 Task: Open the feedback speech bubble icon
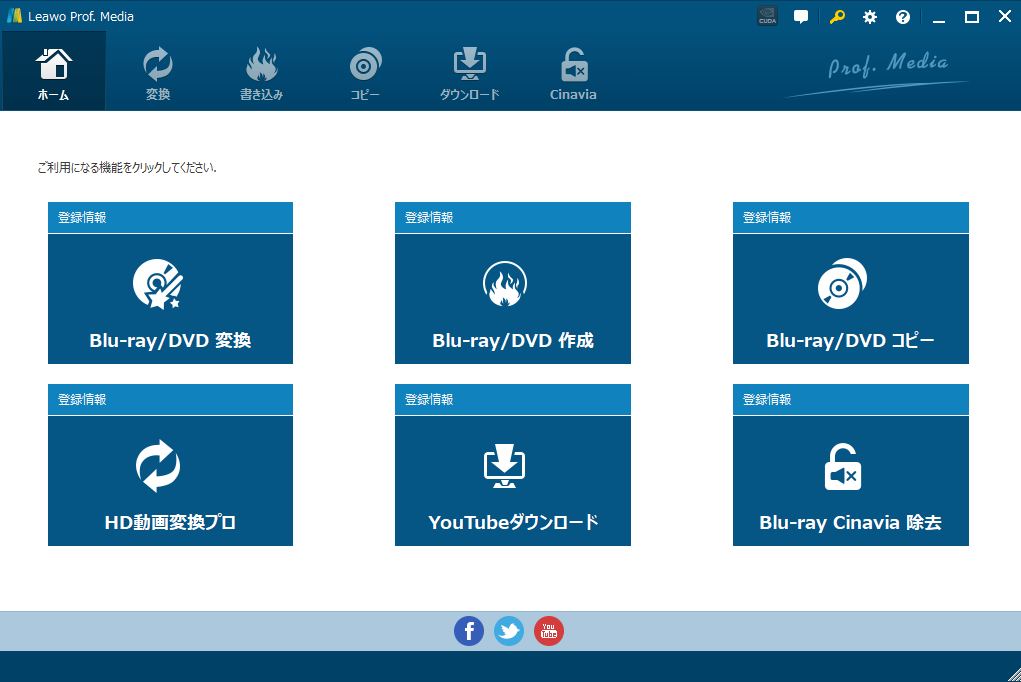pos(801,17)
